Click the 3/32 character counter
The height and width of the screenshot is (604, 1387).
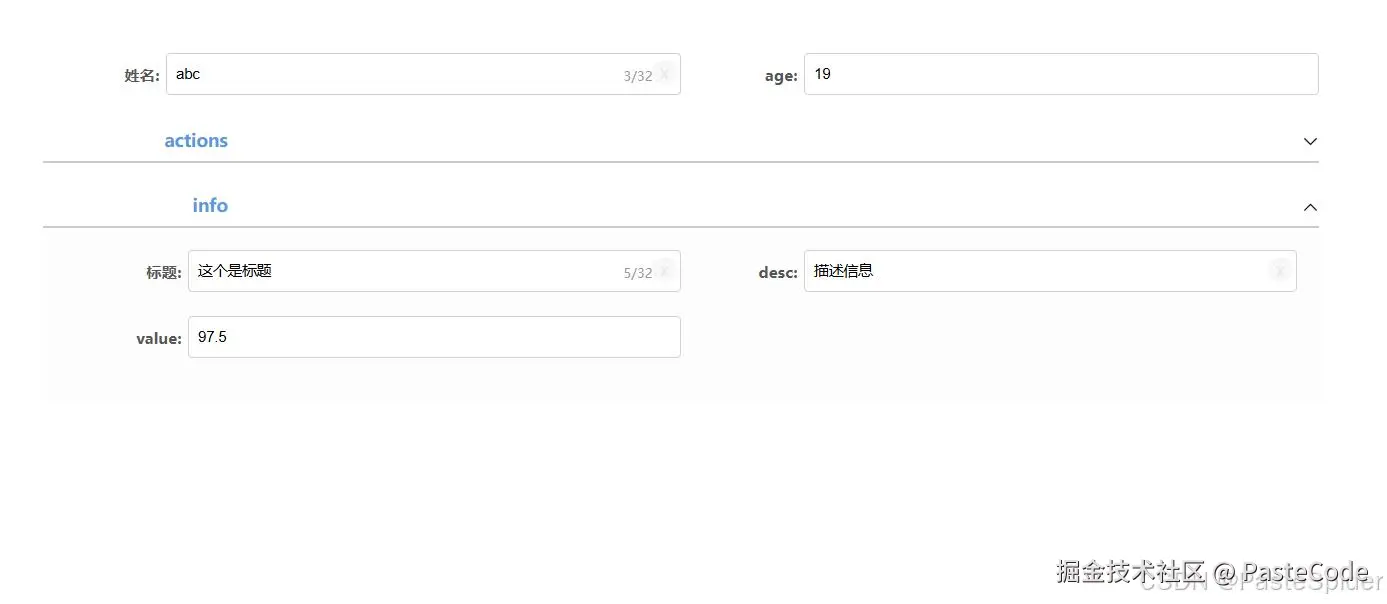click(x=637, y=76)
